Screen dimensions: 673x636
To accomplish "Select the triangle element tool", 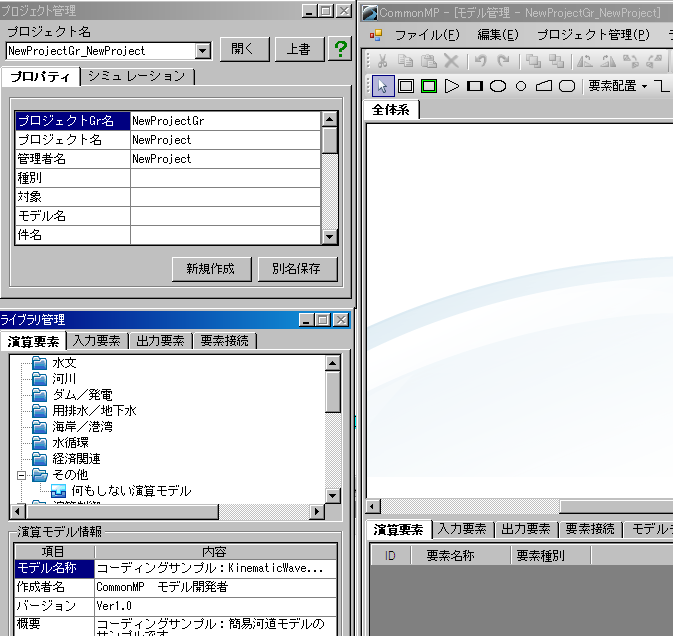I will [x=452, y=86].
